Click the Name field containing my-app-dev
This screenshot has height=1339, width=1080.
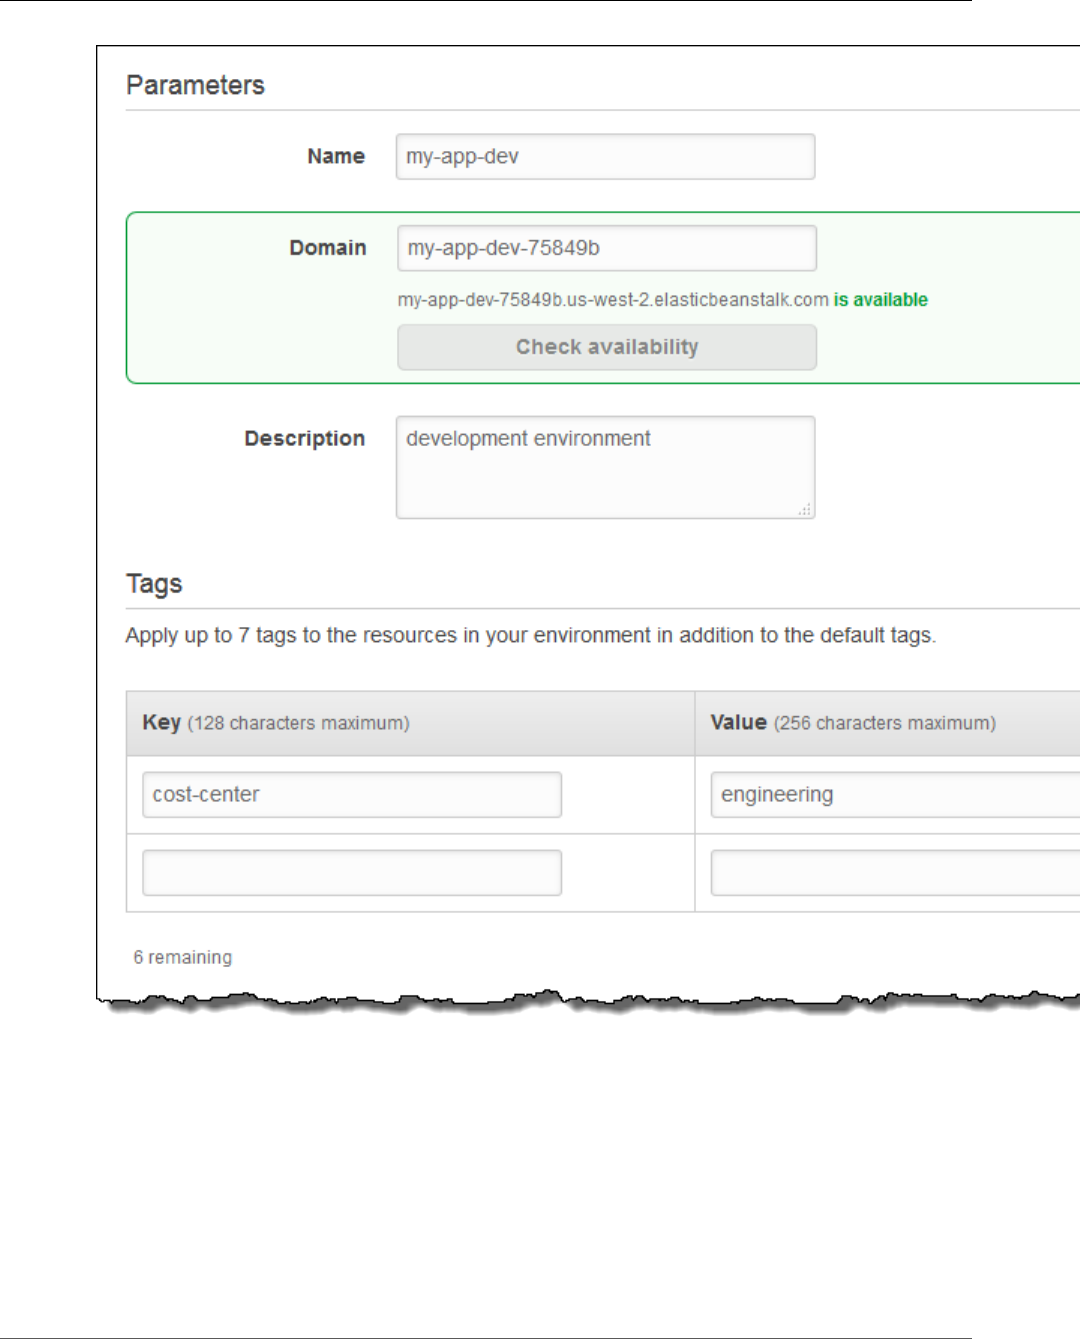coord(605,157)
